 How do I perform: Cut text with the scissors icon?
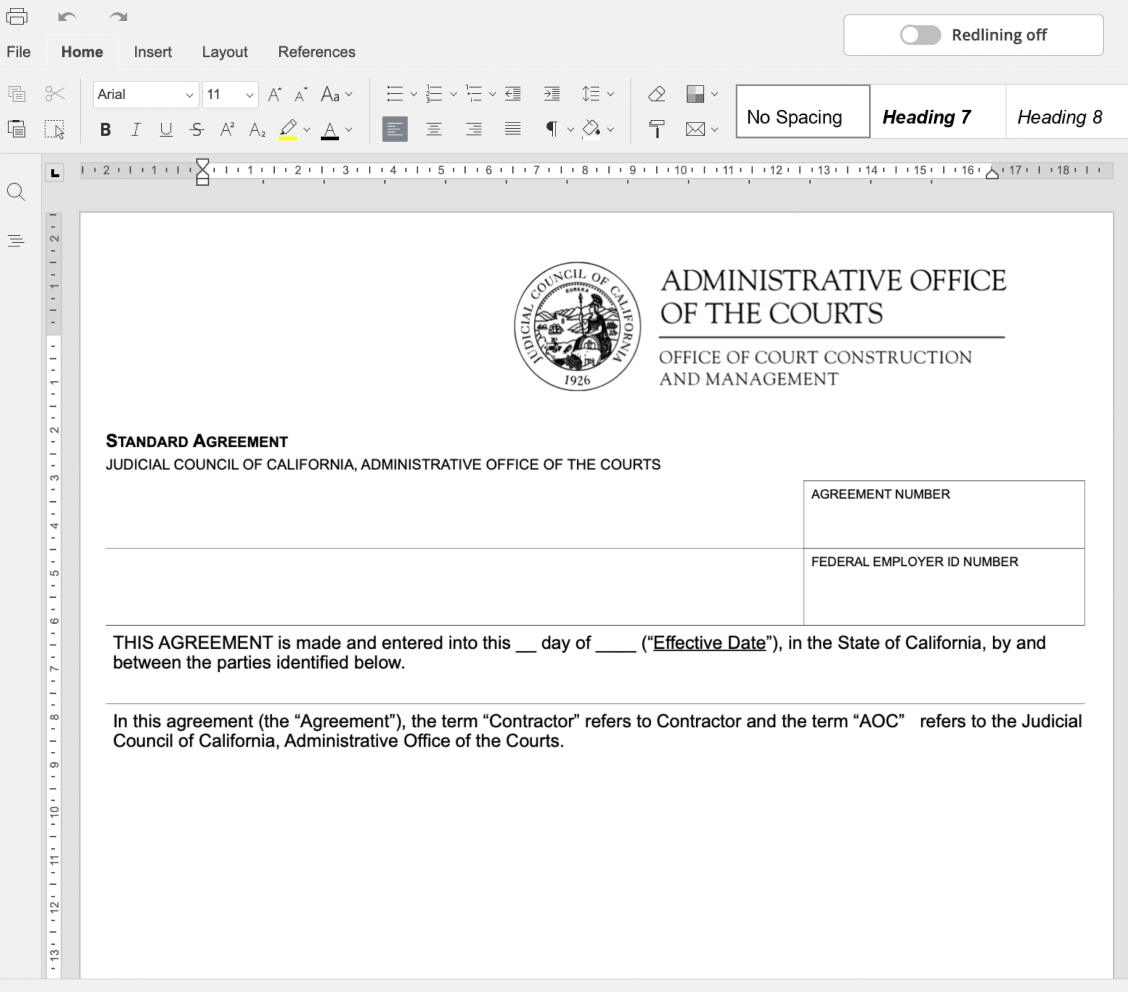[56, 93]
